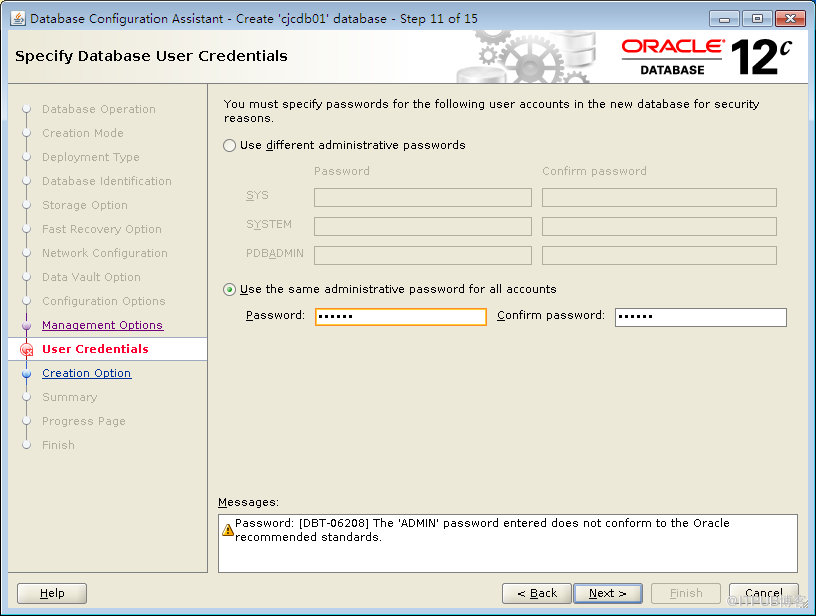
Task: Click the 'Messages:' label
Action: click(248, 502)
